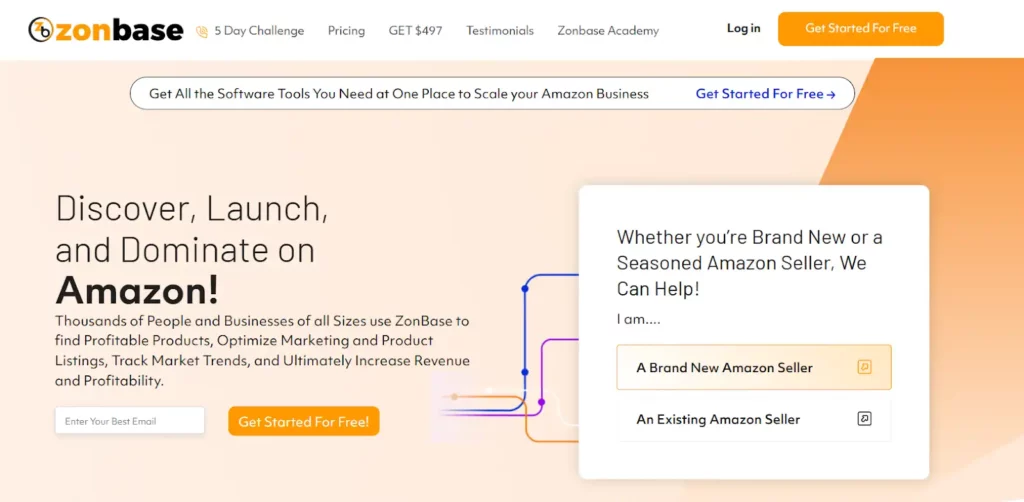Select A Brand New Amazon Seller option

754,367
